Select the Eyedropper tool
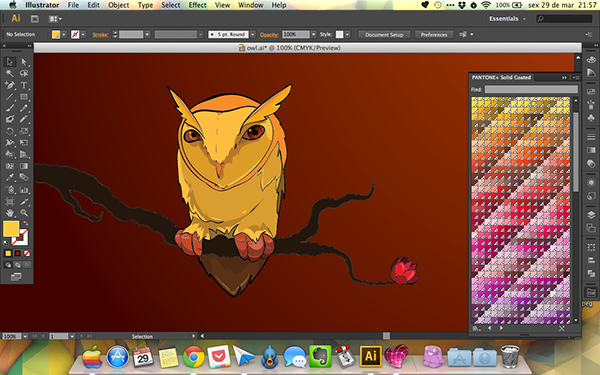The image size is (600, 375). pos(10,177)
